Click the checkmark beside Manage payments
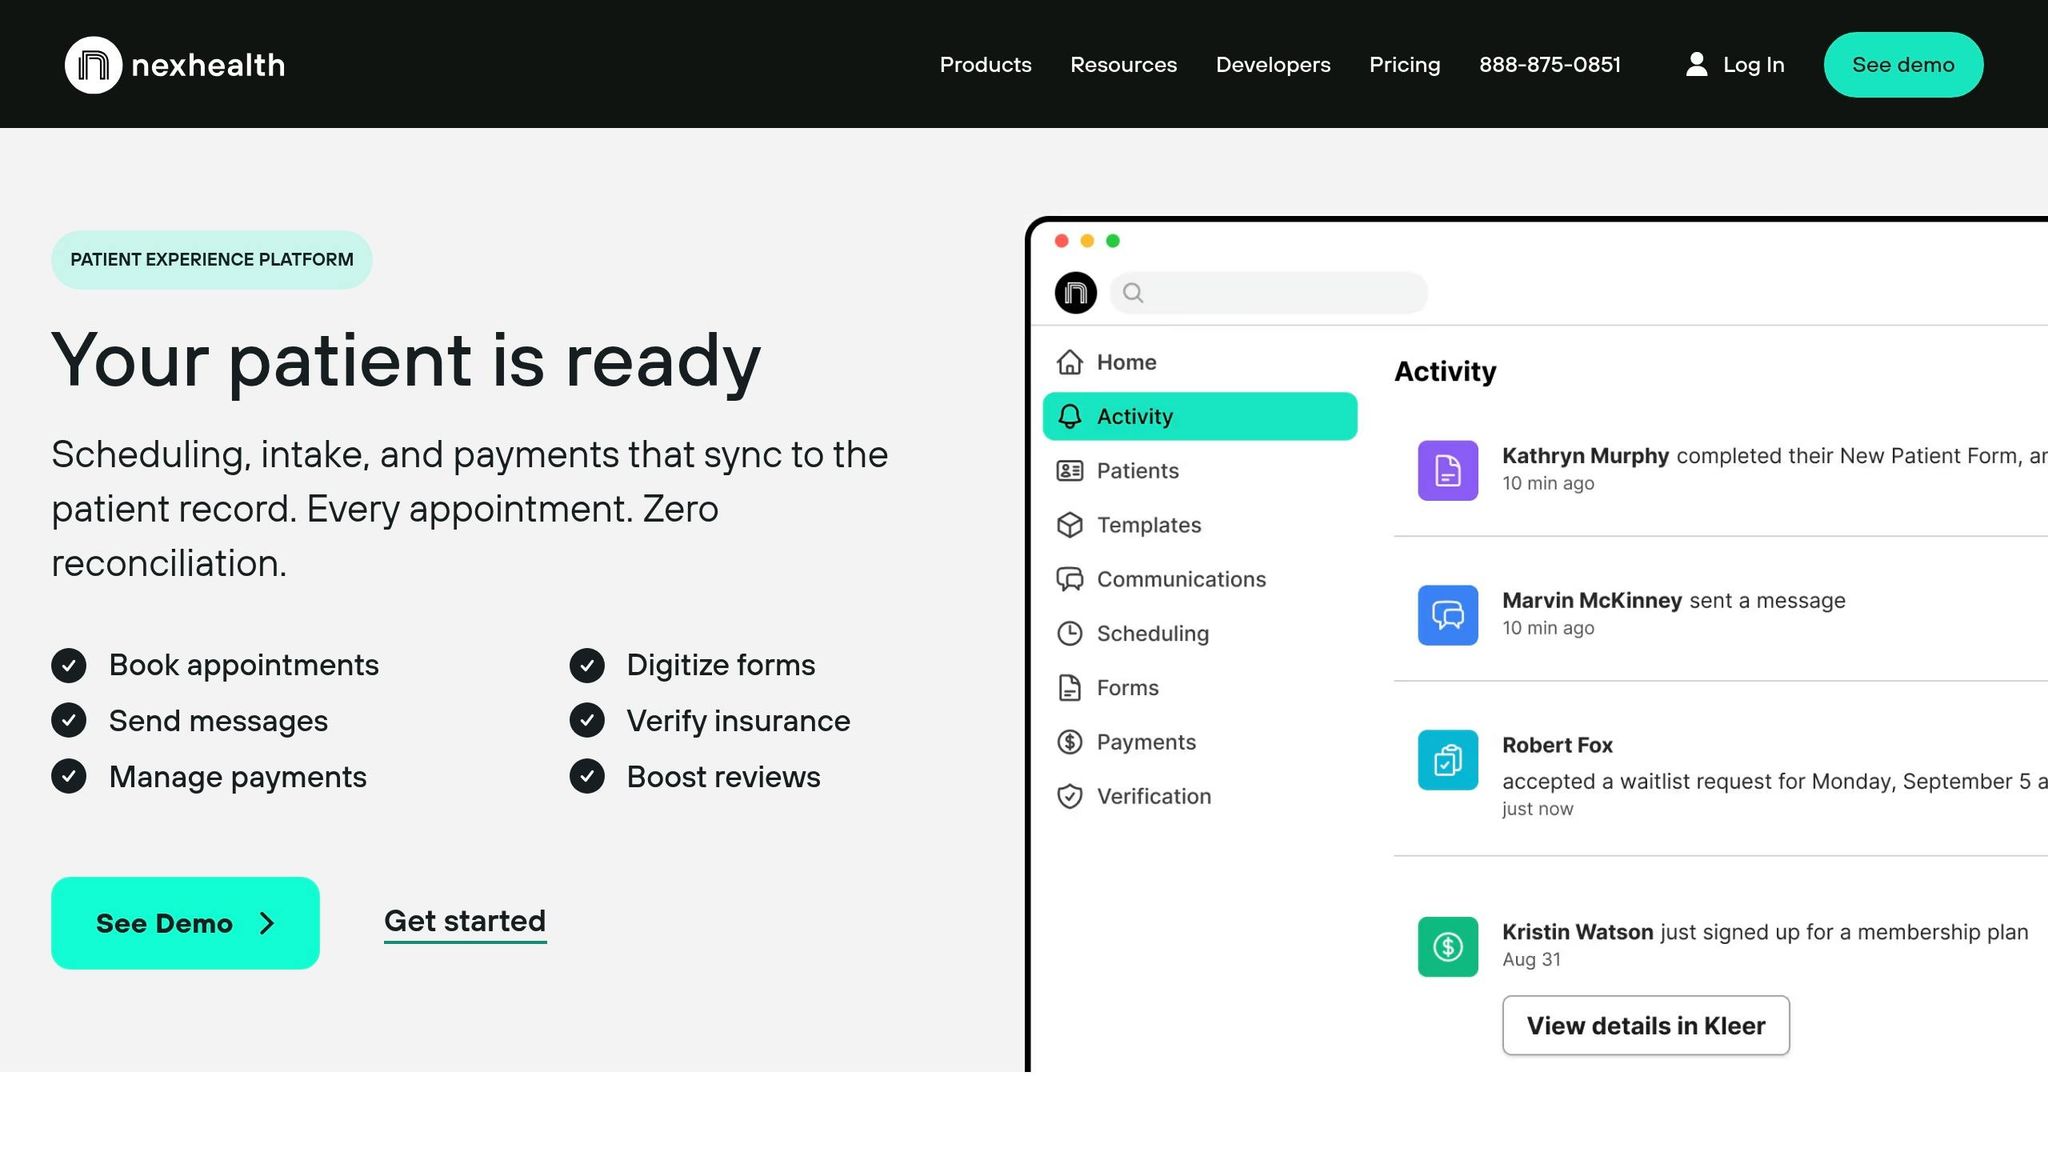Image resolution: width=2048 pixels, height=1152 pixels. (x=69, y=776)
